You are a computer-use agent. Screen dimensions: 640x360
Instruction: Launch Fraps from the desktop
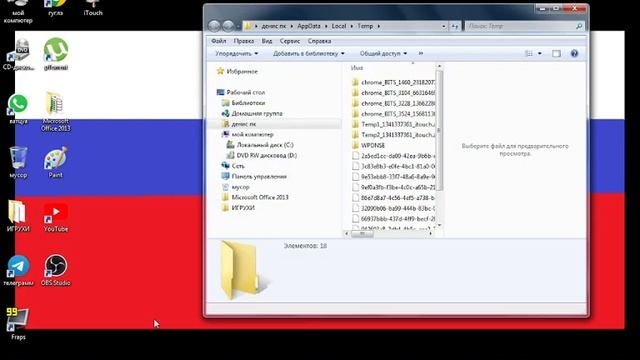coord(18,324)
